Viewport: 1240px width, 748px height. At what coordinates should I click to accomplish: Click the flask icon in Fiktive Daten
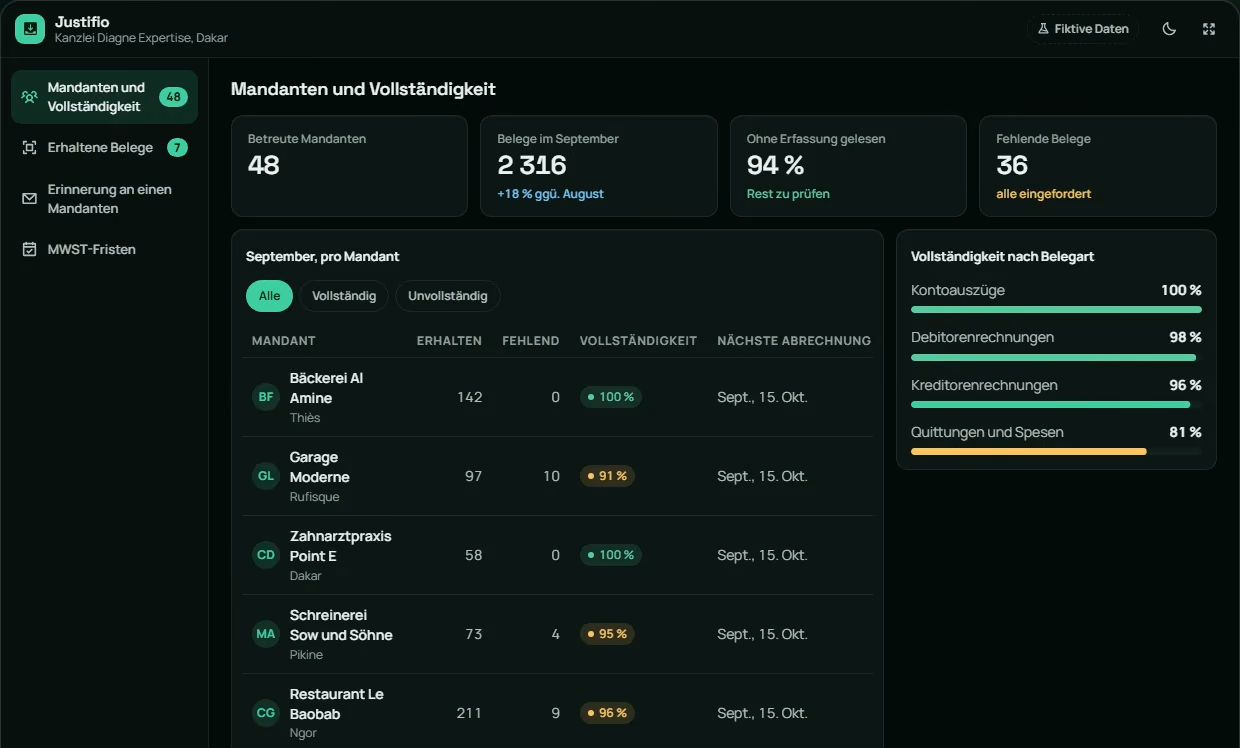tap(1044, 29)
